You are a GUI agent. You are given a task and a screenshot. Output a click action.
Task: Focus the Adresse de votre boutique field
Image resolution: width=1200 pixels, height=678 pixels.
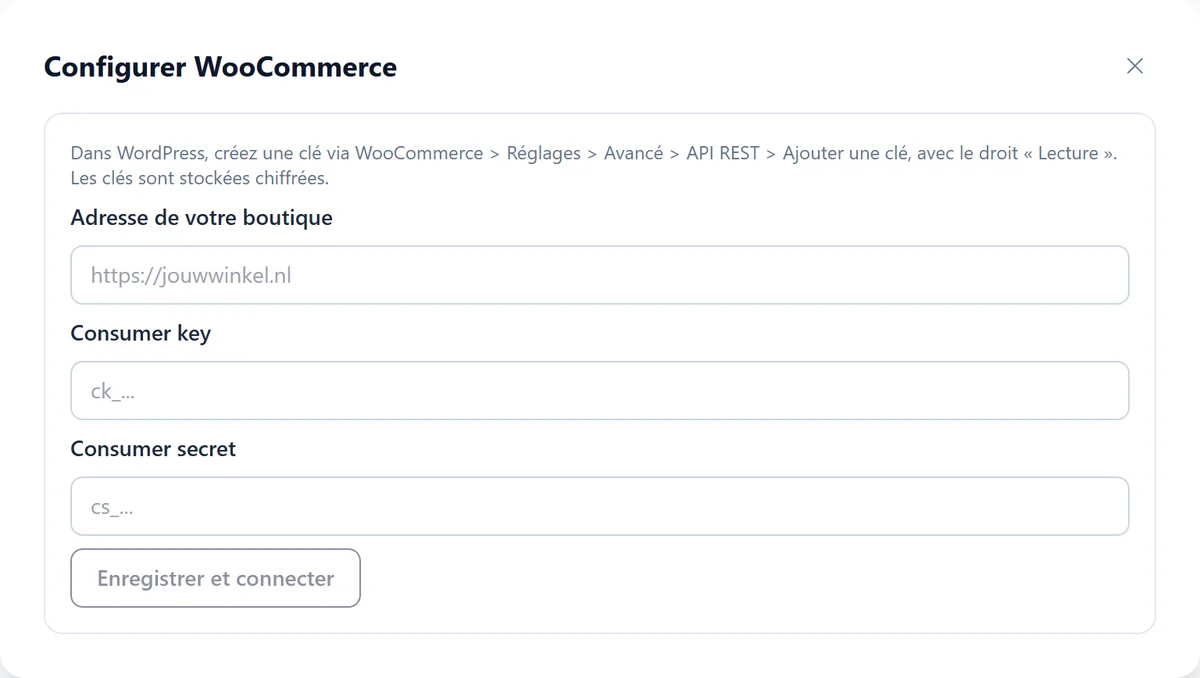[x=600, y=275]
